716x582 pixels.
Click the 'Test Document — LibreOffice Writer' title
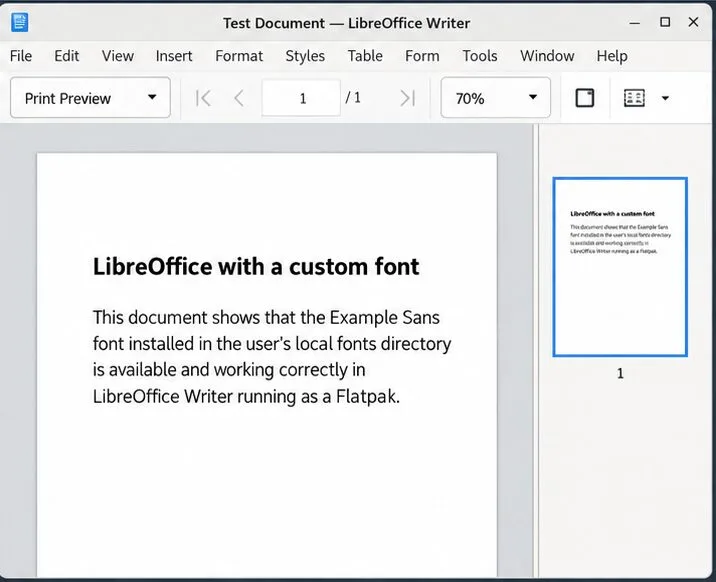coord(347,23)
